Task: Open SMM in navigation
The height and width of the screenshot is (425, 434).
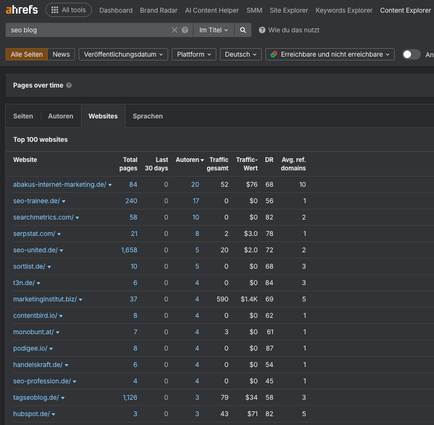Action: 254,10
